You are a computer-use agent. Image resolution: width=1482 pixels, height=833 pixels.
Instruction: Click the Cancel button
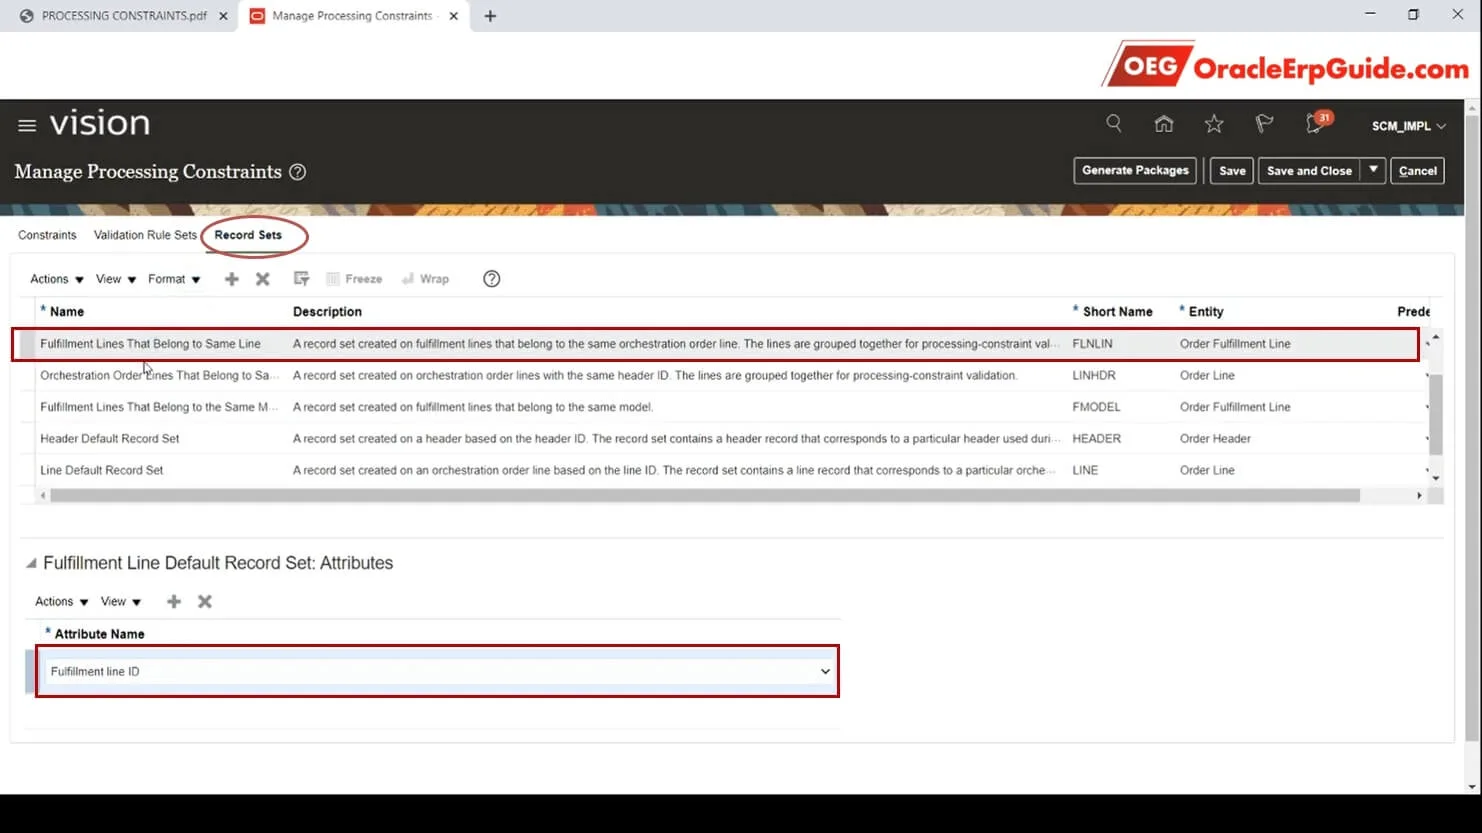click(1417, 170)
